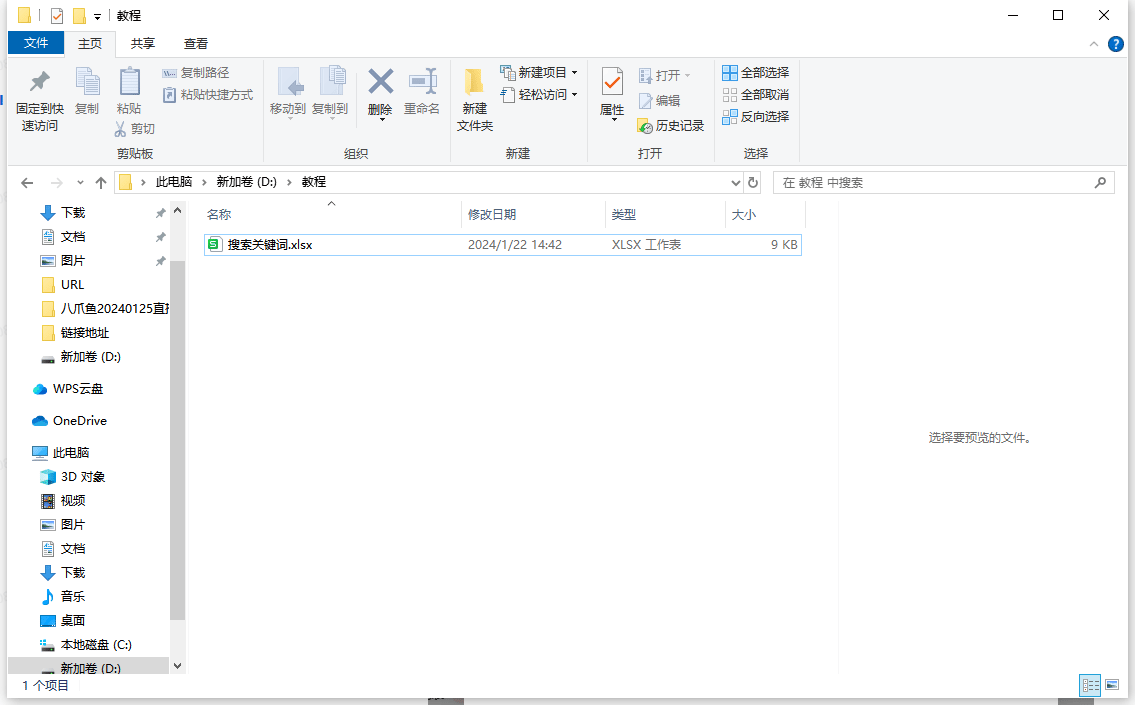The height and width of the screenshot is (705, 1135).
Task: Open the File (文件) tab
Action: click(35, 43)
